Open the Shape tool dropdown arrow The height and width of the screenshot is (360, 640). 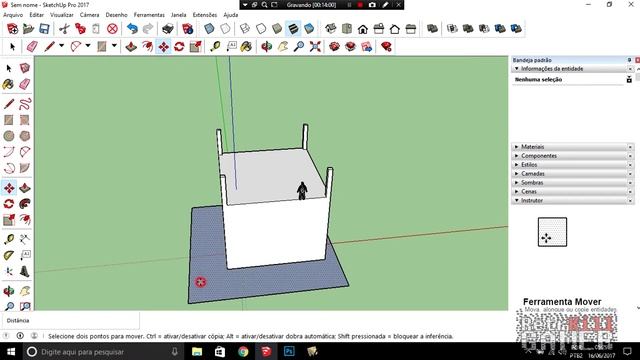[114, 46]
